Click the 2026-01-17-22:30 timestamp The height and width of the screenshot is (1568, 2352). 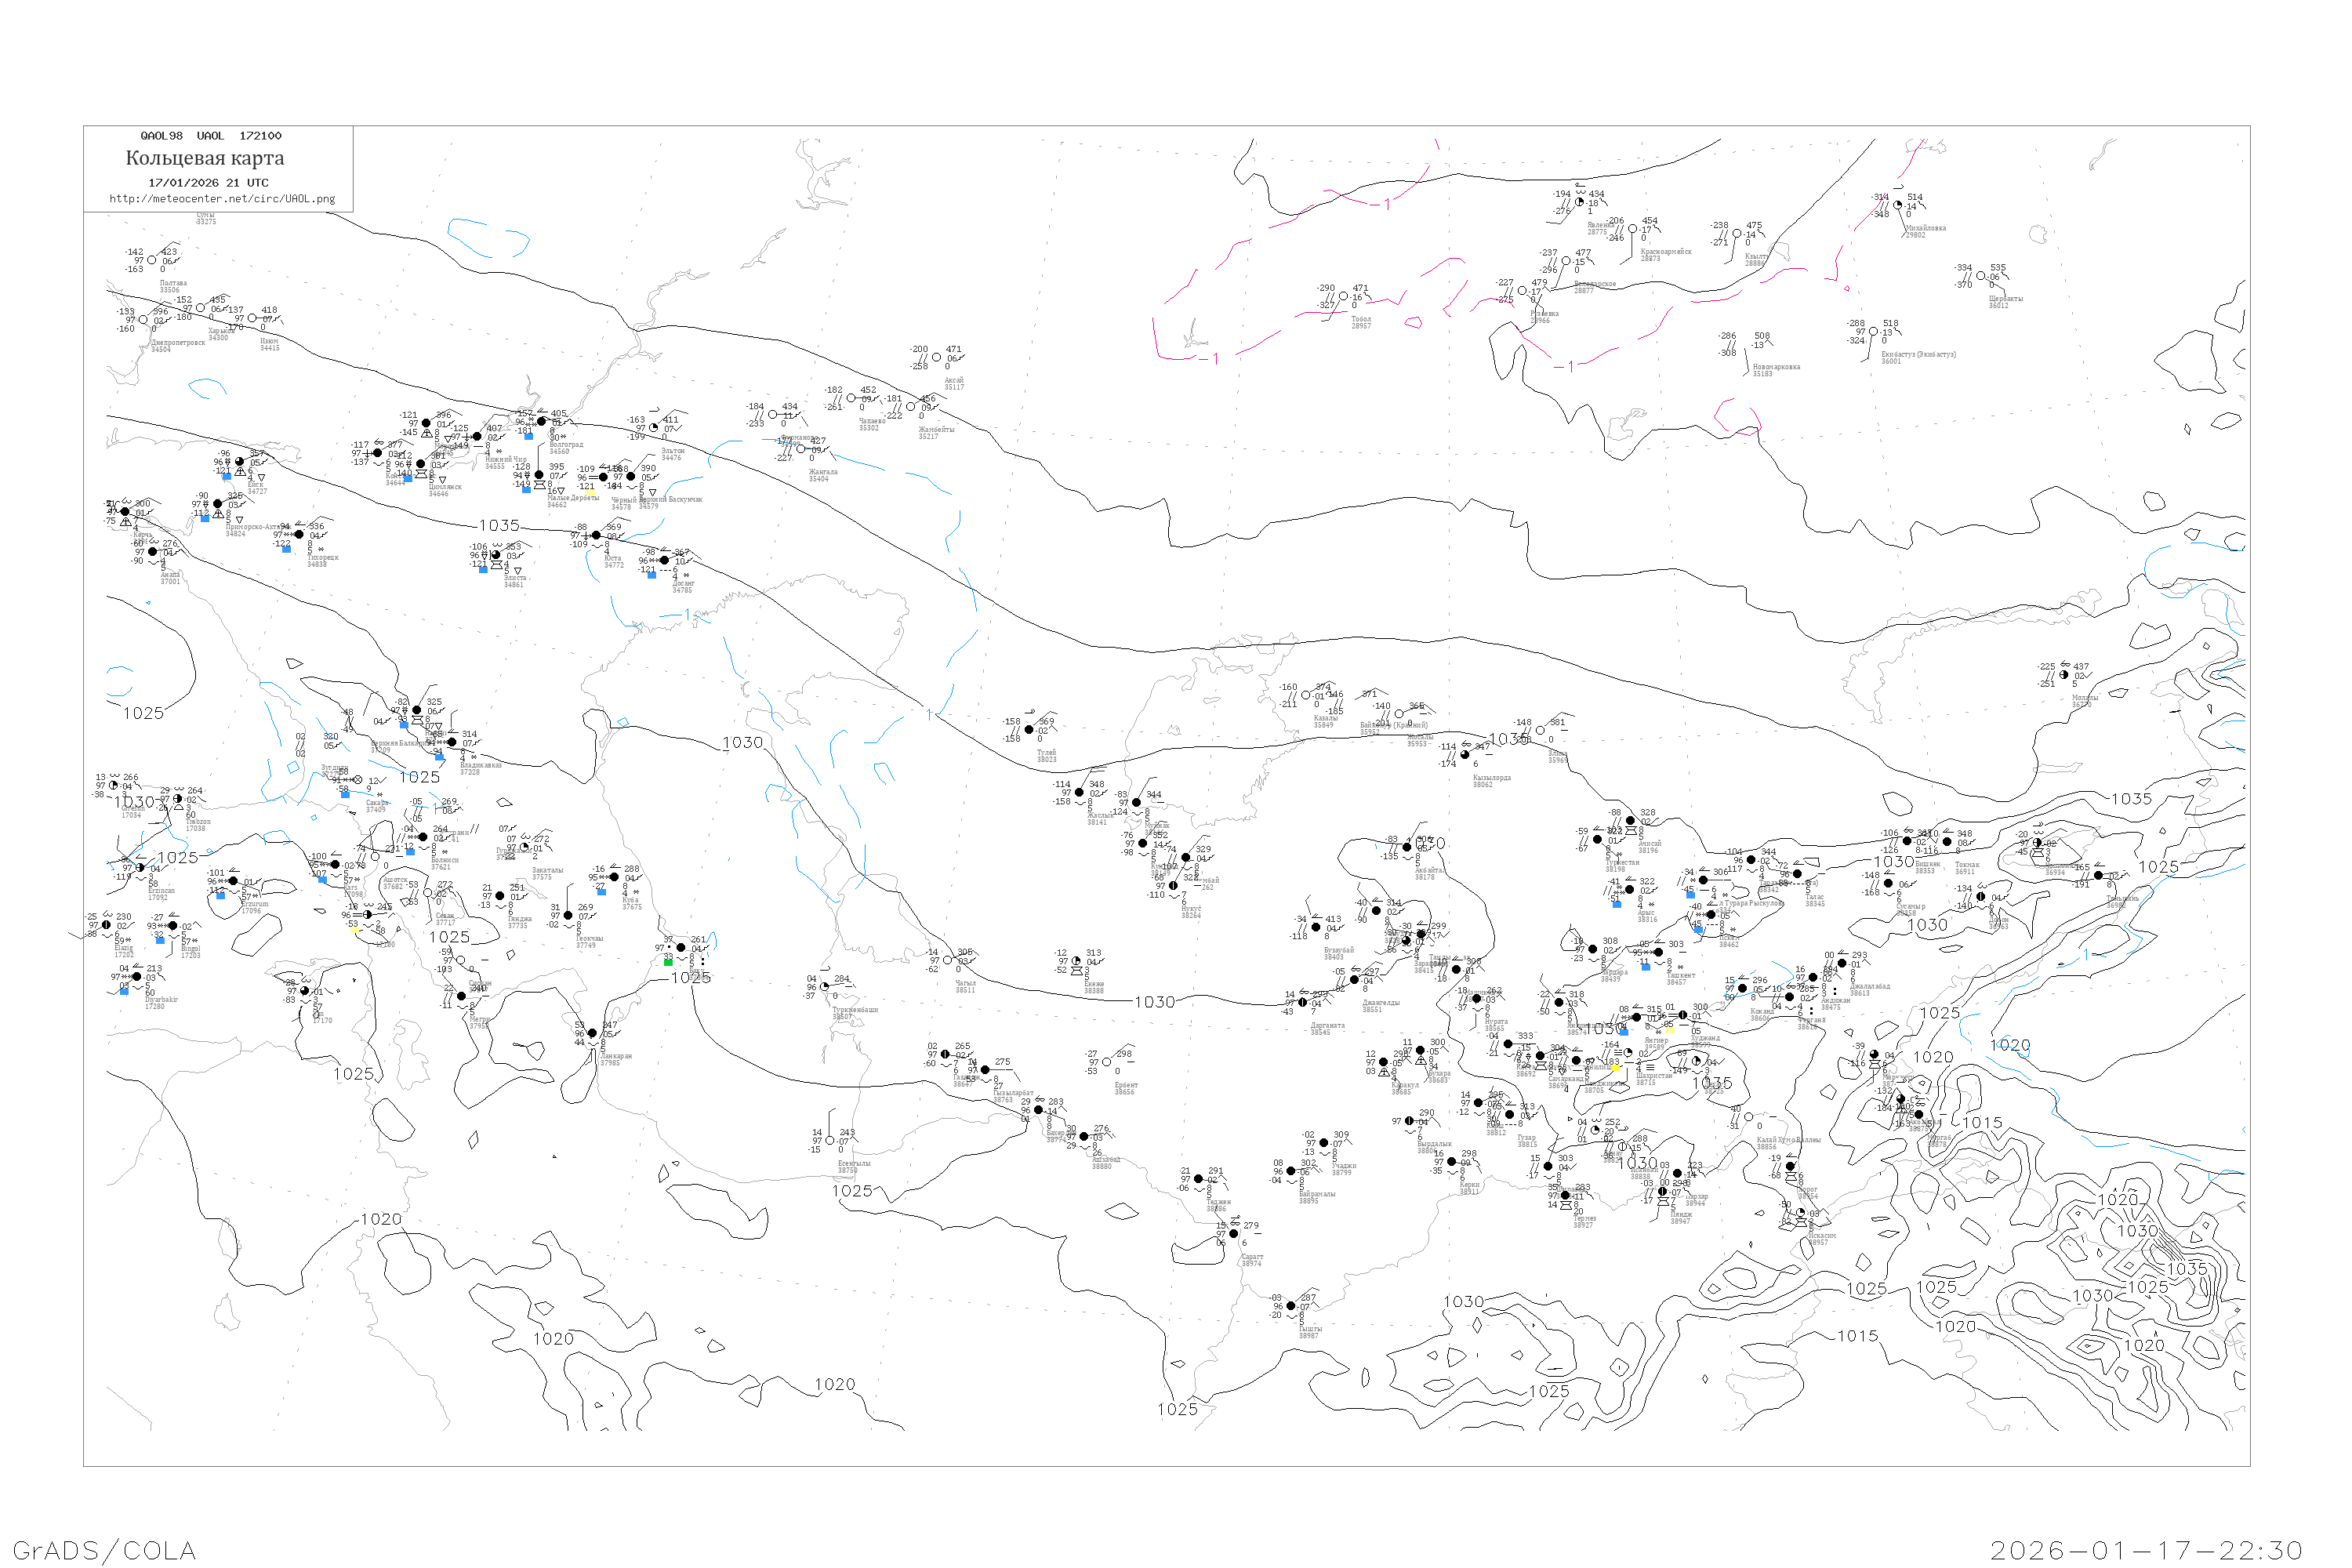click(x=2146, y=1549)
